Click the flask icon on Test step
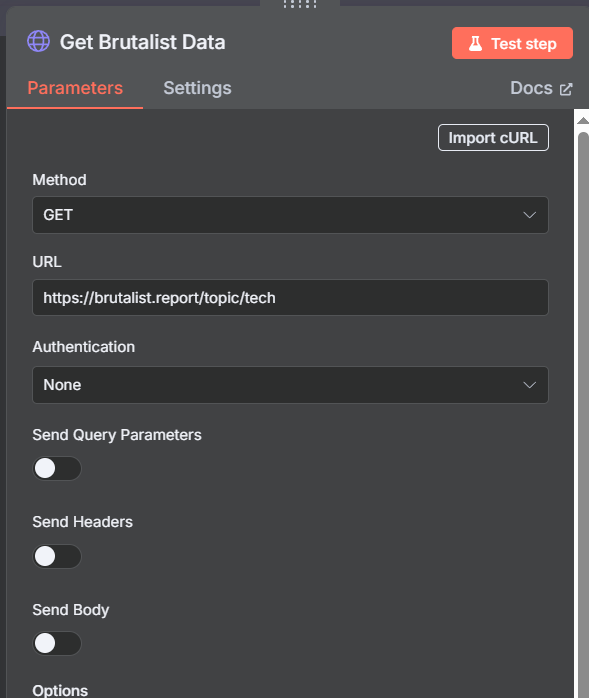589x698 pixels. click(475, 44)
